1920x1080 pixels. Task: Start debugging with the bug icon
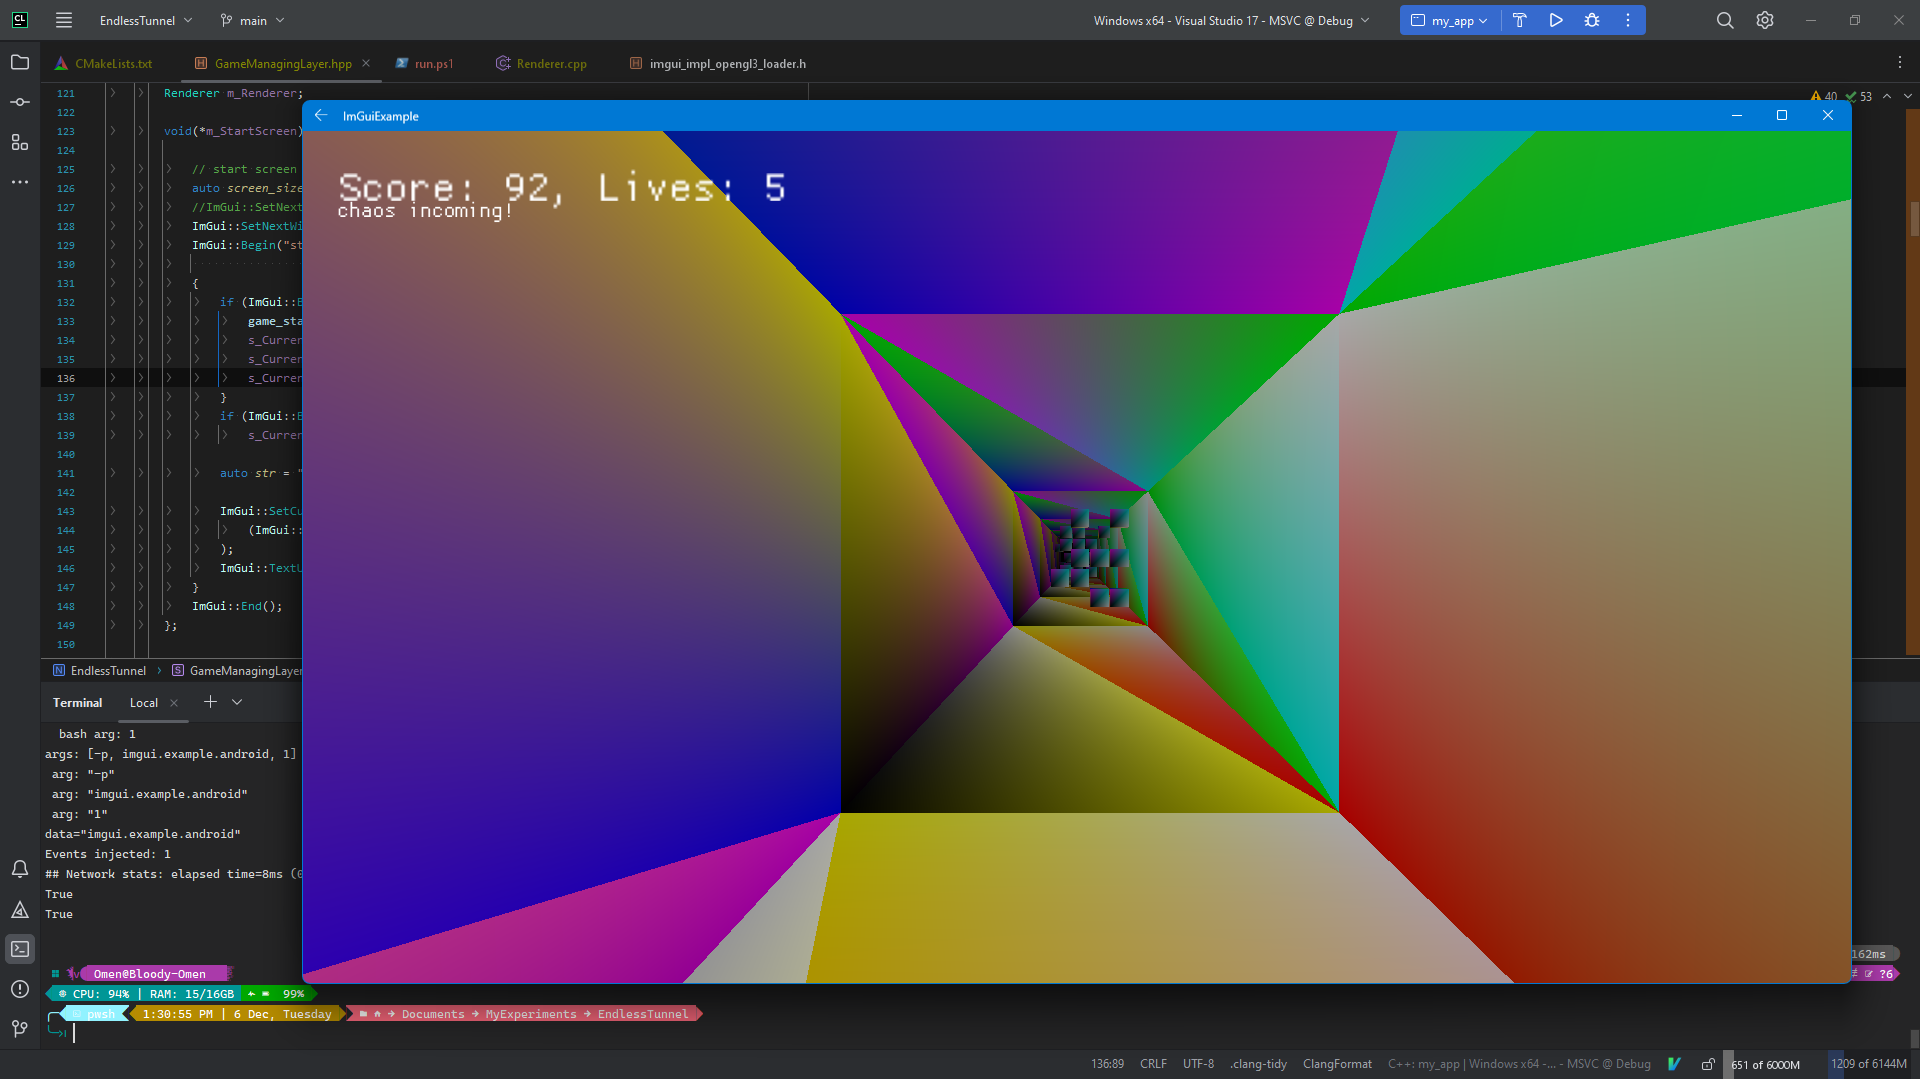point(1592,20)
